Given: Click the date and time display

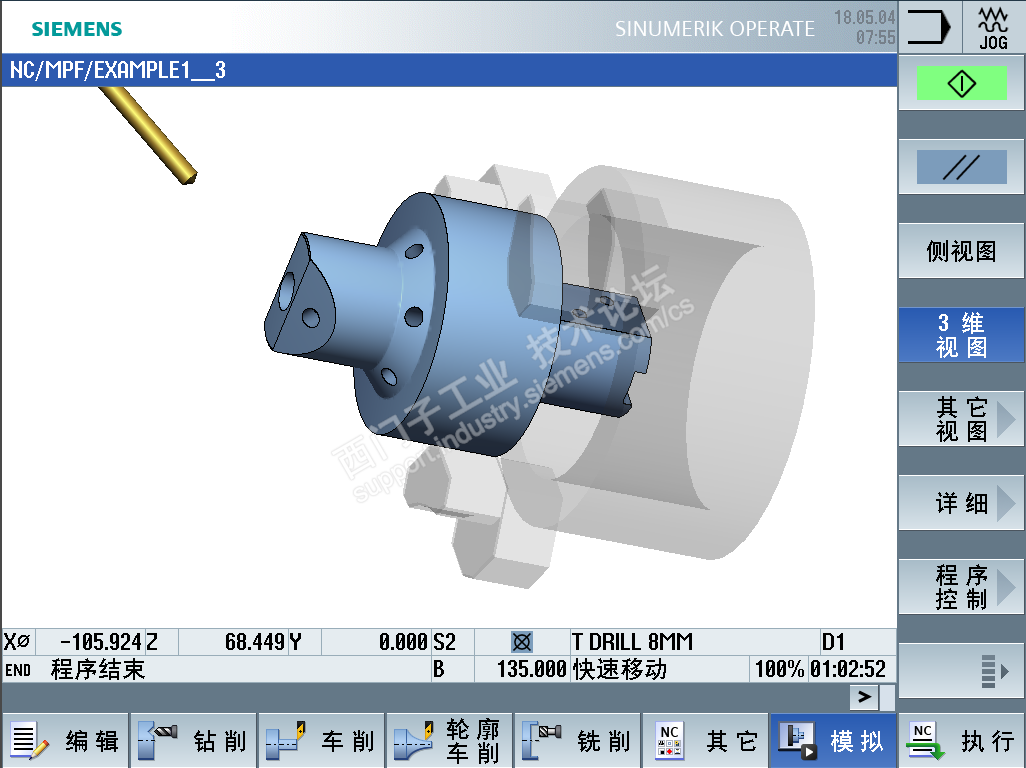Looking at the screenshot, I should tap(864, 27).
